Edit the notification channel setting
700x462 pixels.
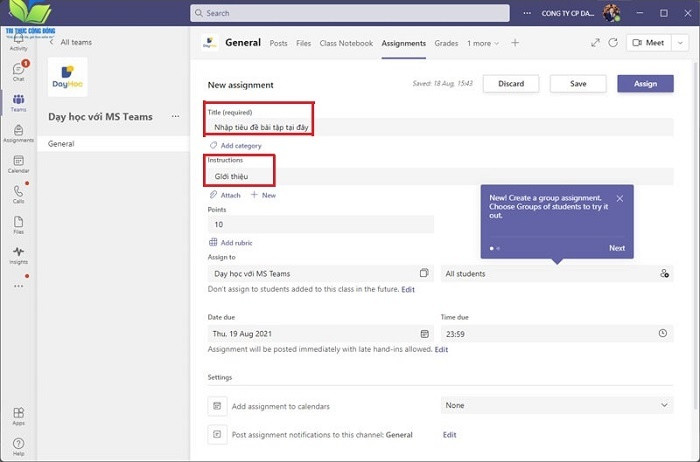tap(450, 434)
